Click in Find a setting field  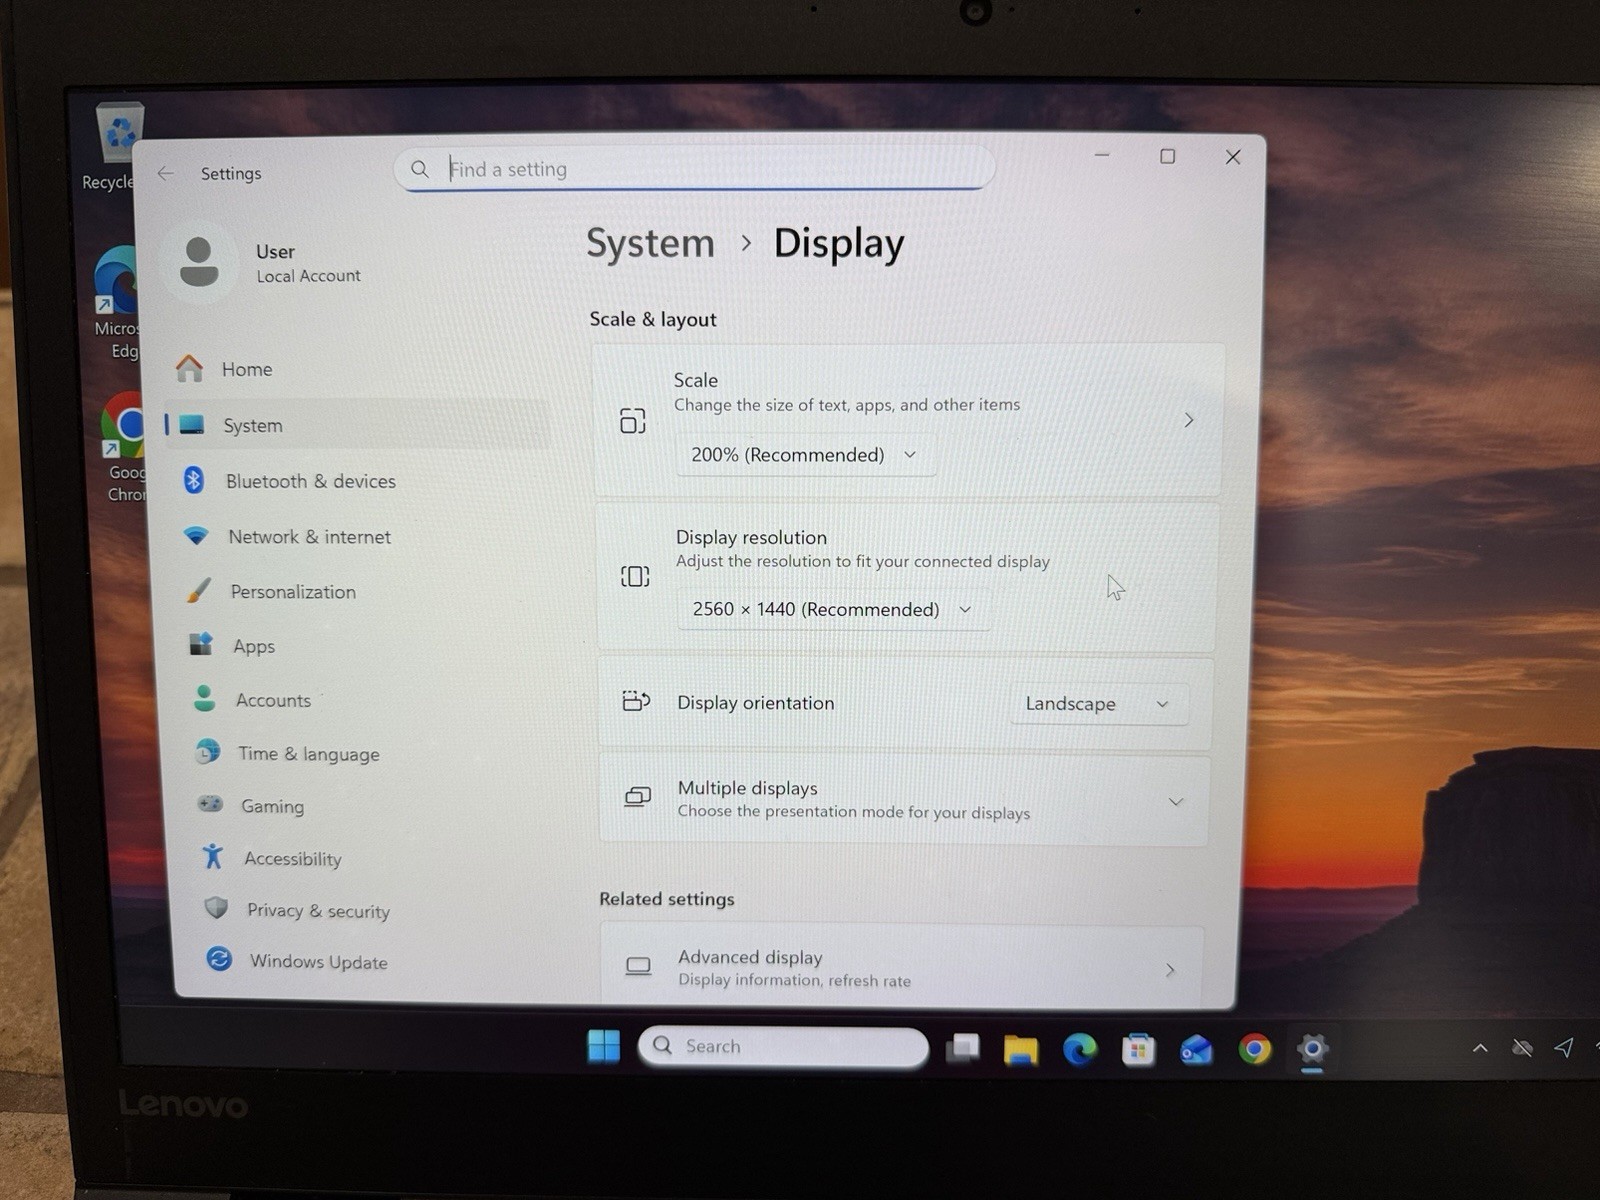[694, 169]
